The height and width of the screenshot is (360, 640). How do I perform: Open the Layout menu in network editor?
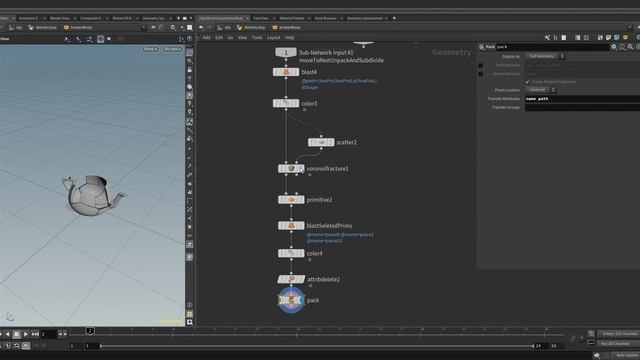273,38
